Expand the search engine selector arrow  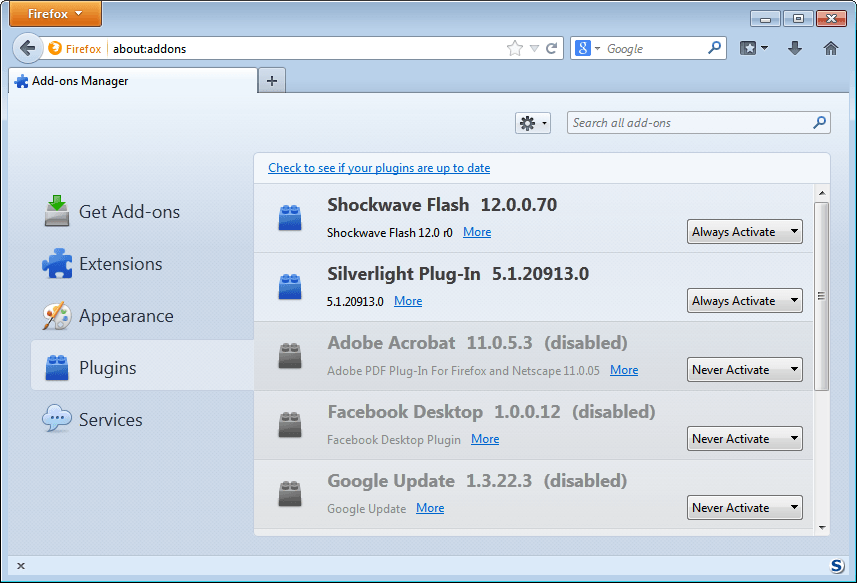pos(597,49)
